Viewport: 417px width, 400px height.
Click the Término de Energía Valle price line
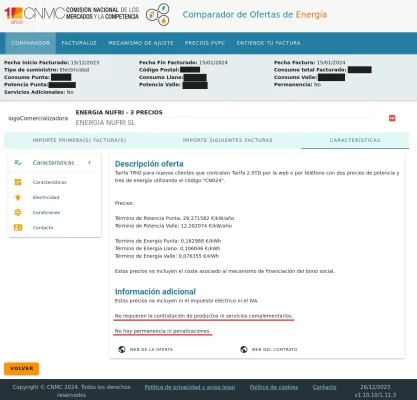coord(167,256)
